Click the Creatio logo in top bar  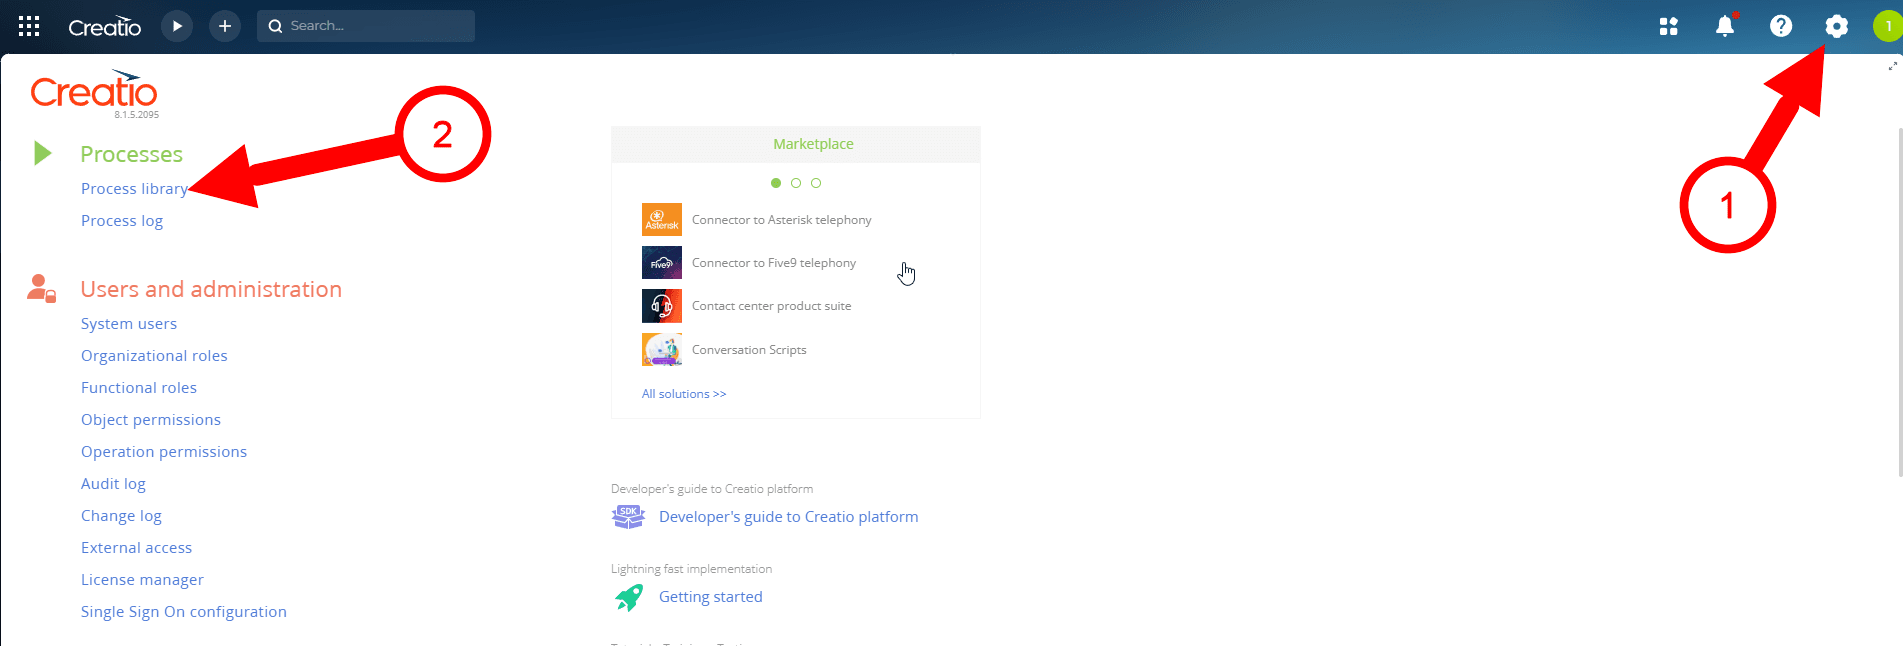tap(104, 27)
